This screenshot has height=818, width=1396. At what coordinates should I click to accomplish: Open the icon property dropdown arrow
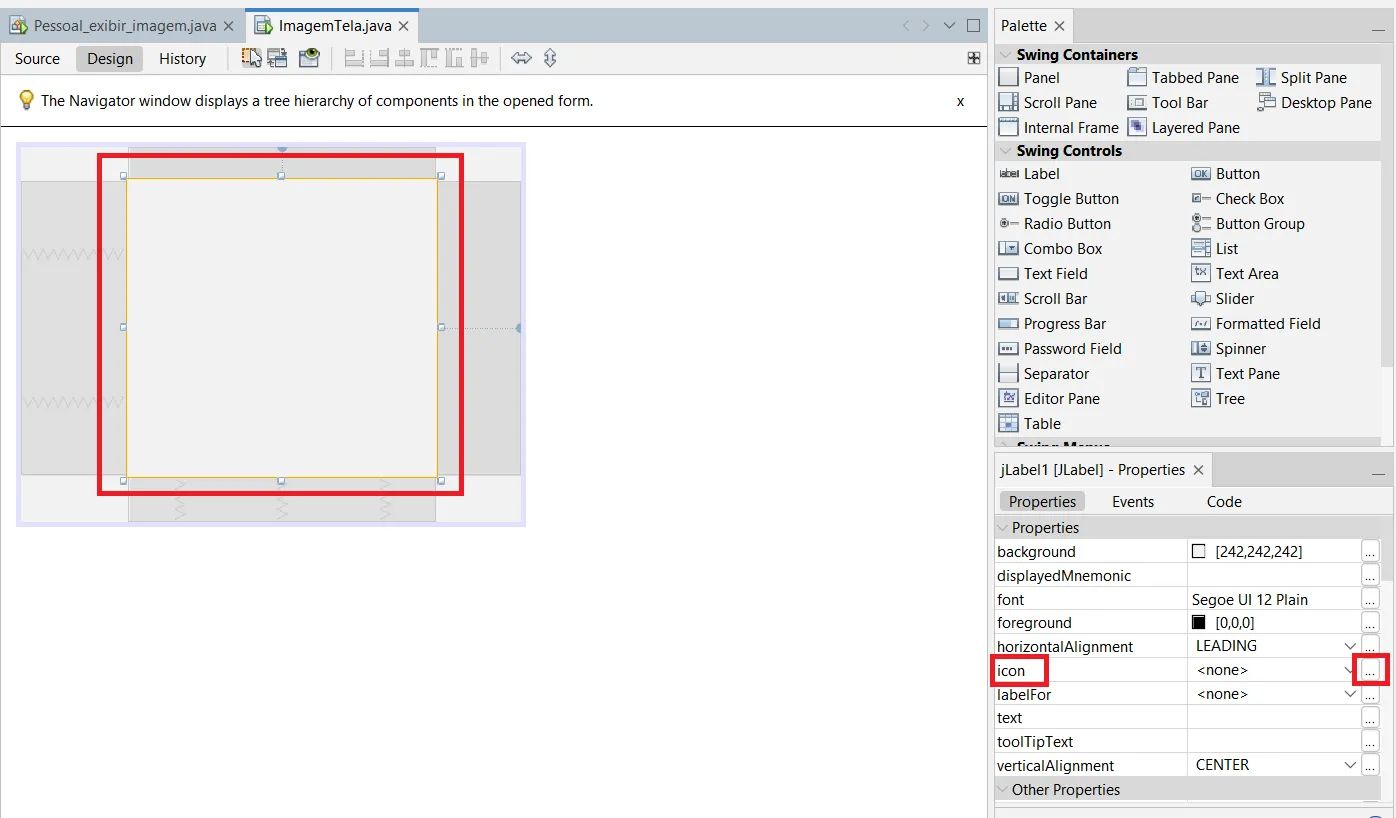pyautogui.click(x=1349, y=670)
